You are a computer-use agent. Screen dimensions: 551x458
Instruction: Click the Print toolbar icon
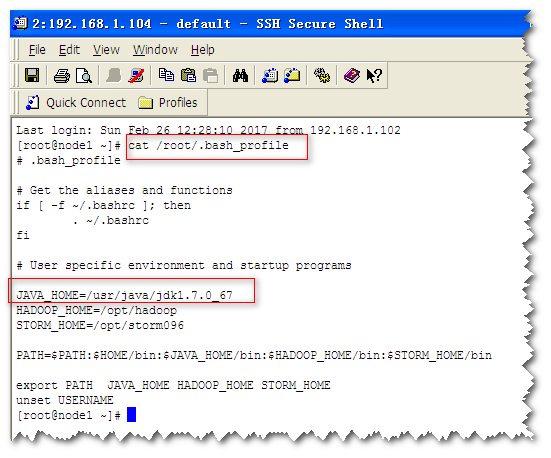[61, 75]
